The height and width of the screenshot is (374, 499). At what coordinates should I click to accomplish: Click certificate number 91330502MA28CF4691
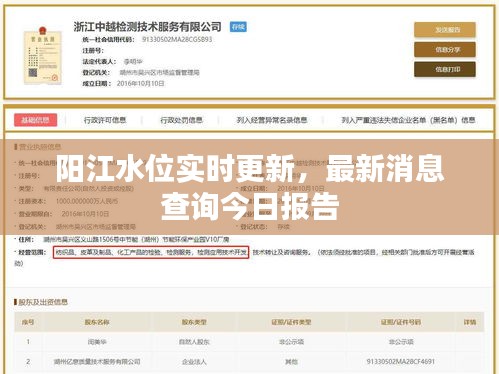[401, 361]
